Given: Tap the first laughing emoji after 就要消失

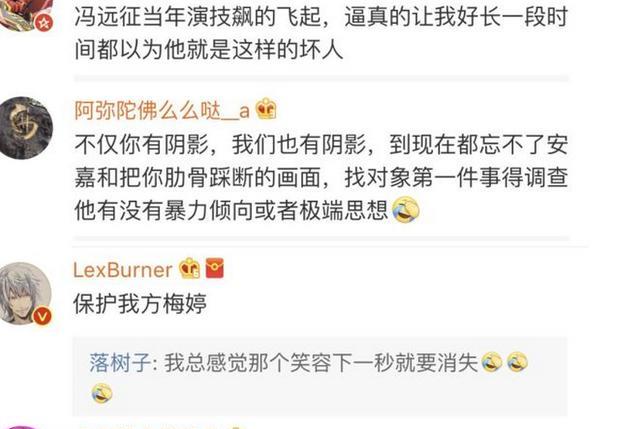Looking at the screenshot, I should coord(491,362).
